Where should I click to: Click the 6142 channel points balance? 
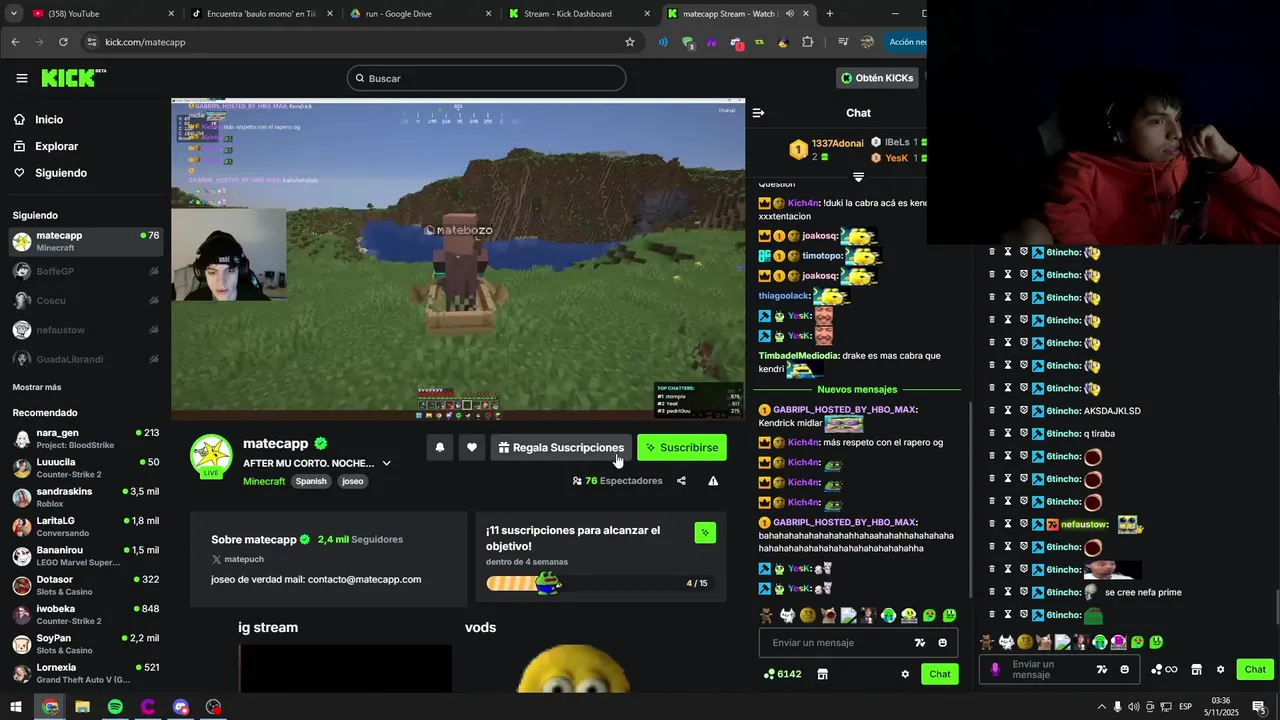pos(782,674)
